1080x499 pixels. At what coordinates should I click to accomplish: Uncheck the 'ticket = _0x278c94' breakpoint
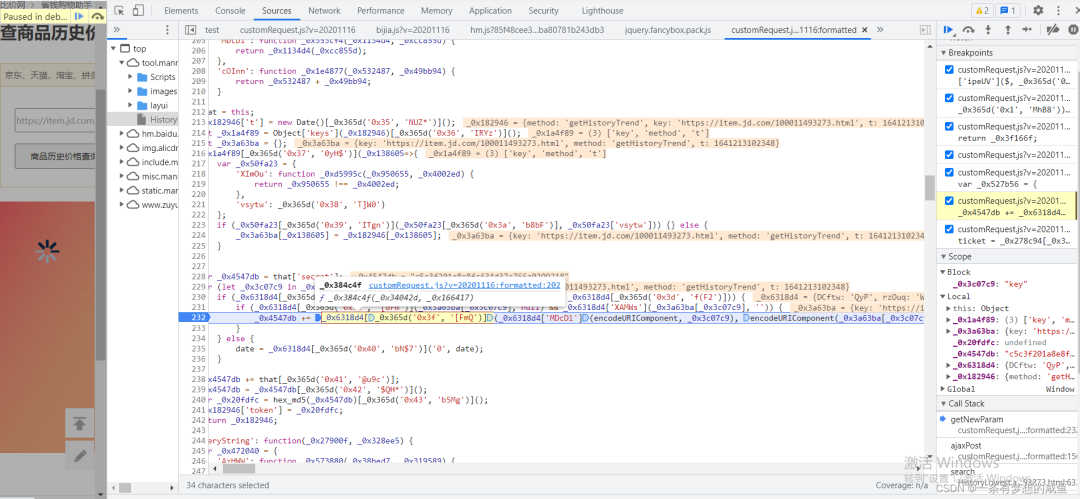pos(950,230)
